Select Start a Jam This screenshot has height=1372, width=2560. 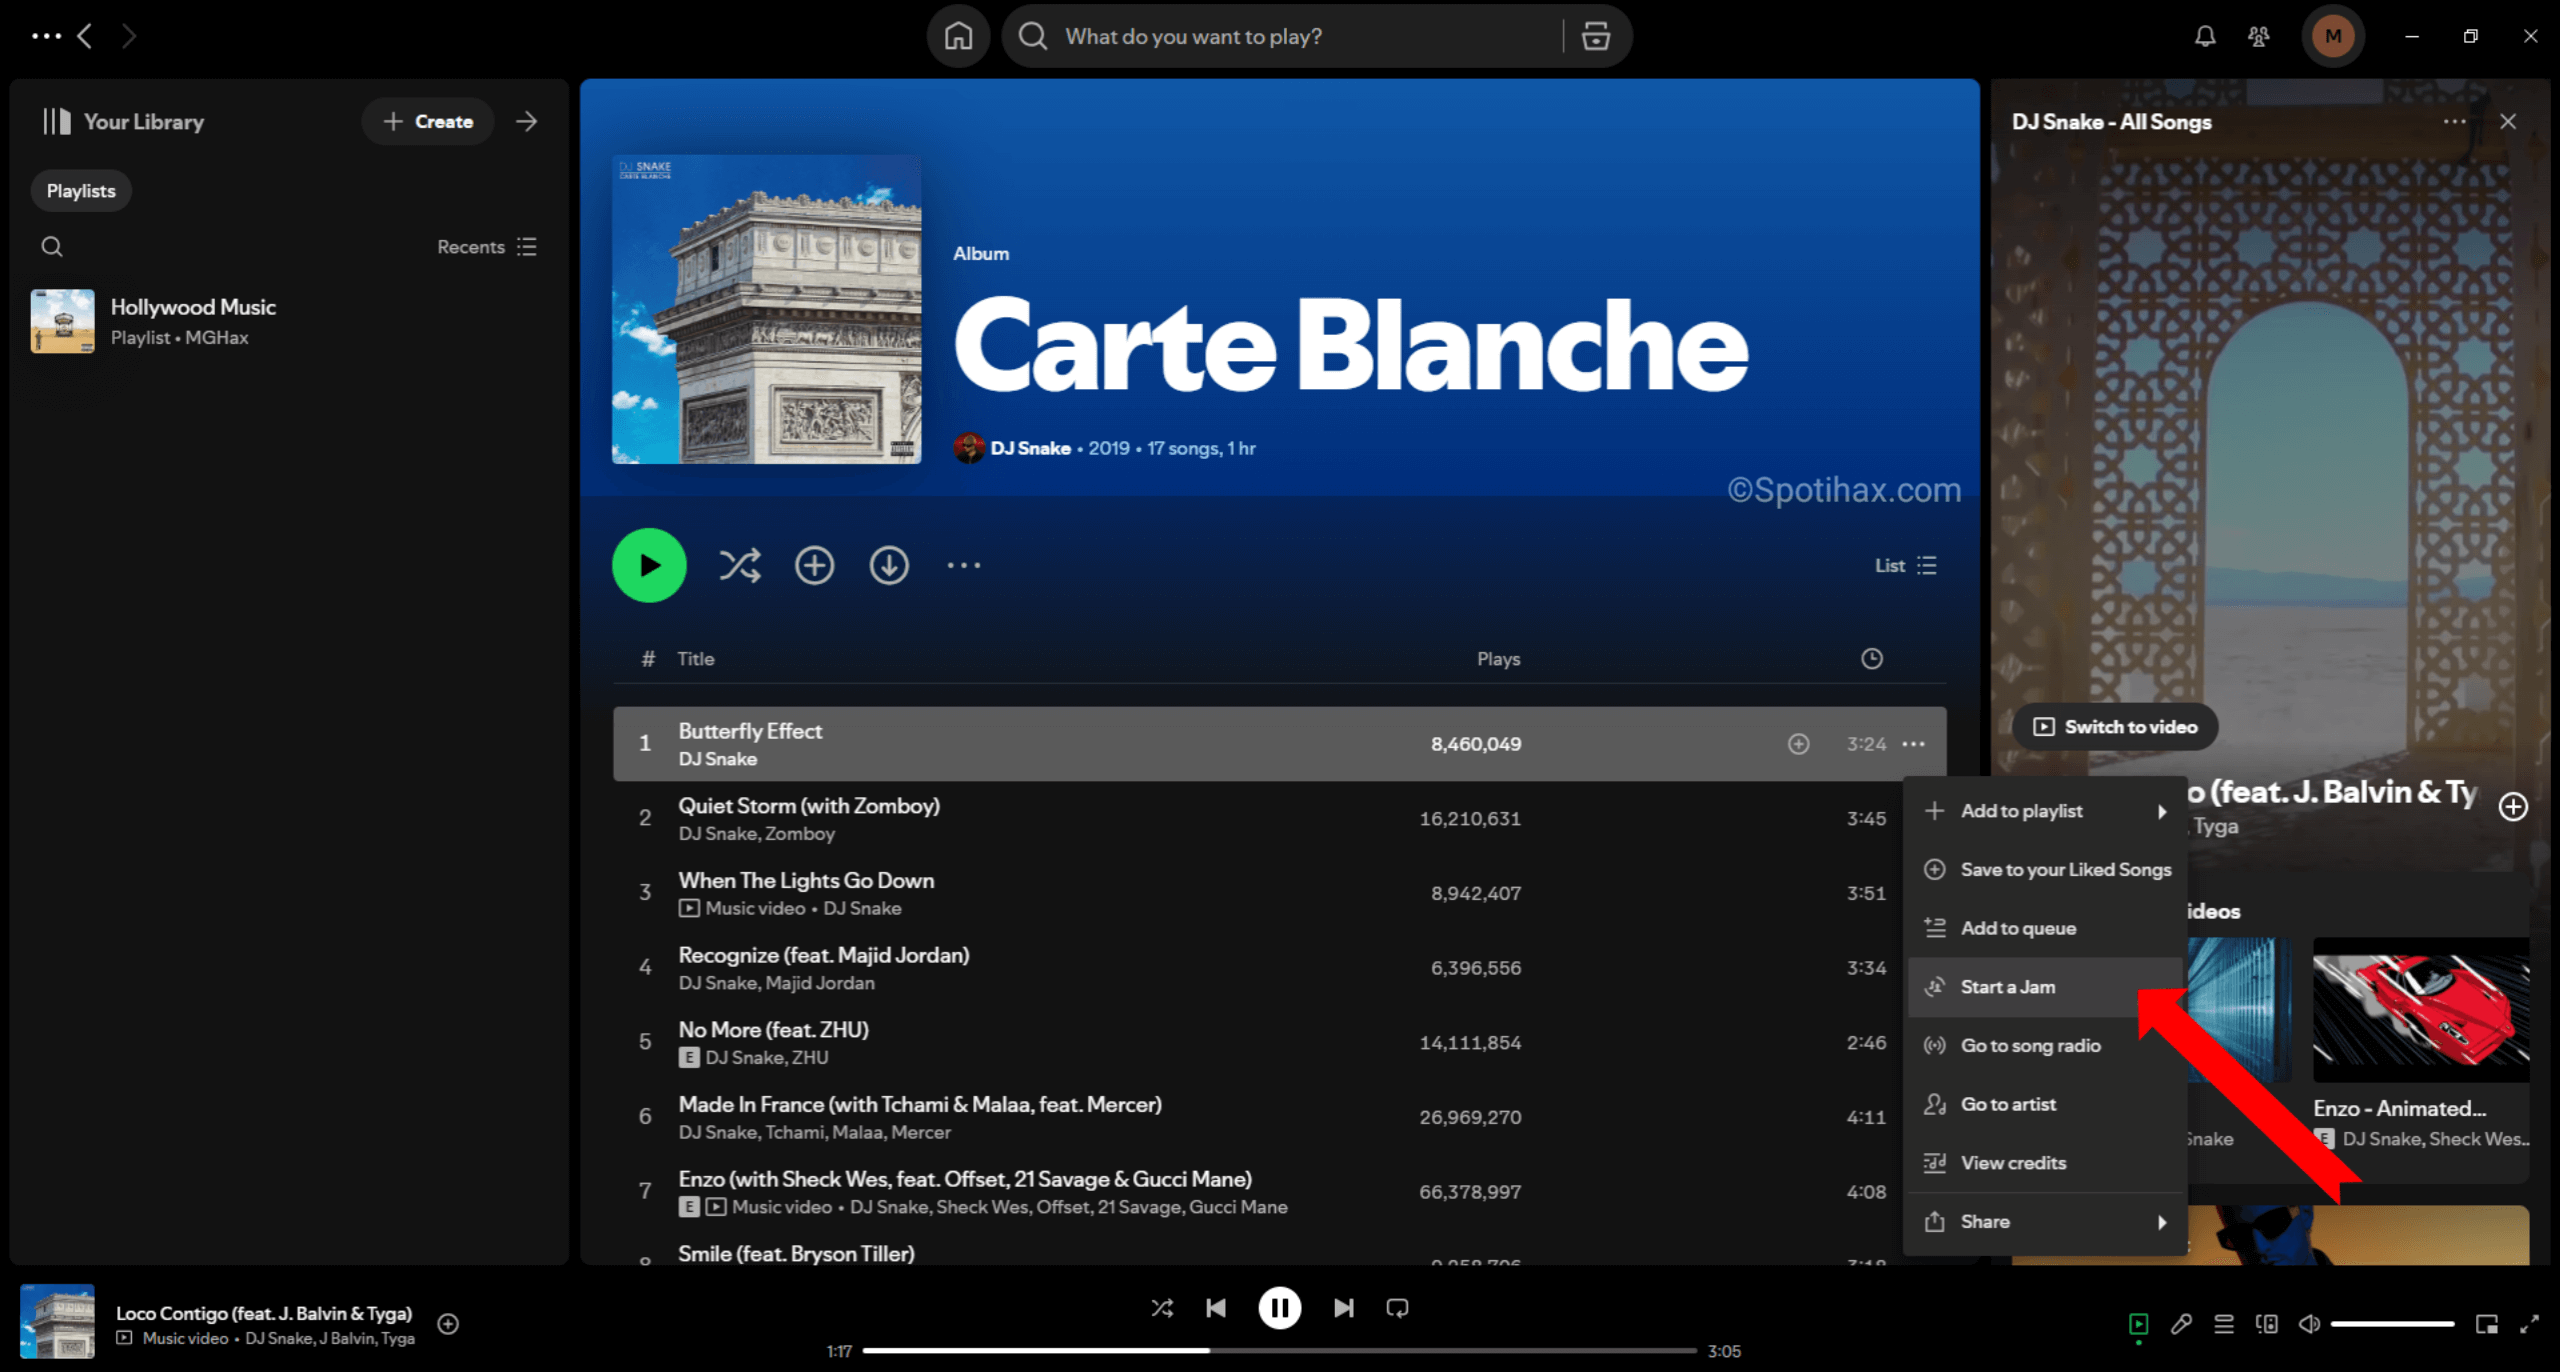click(x=2045, y=987)
